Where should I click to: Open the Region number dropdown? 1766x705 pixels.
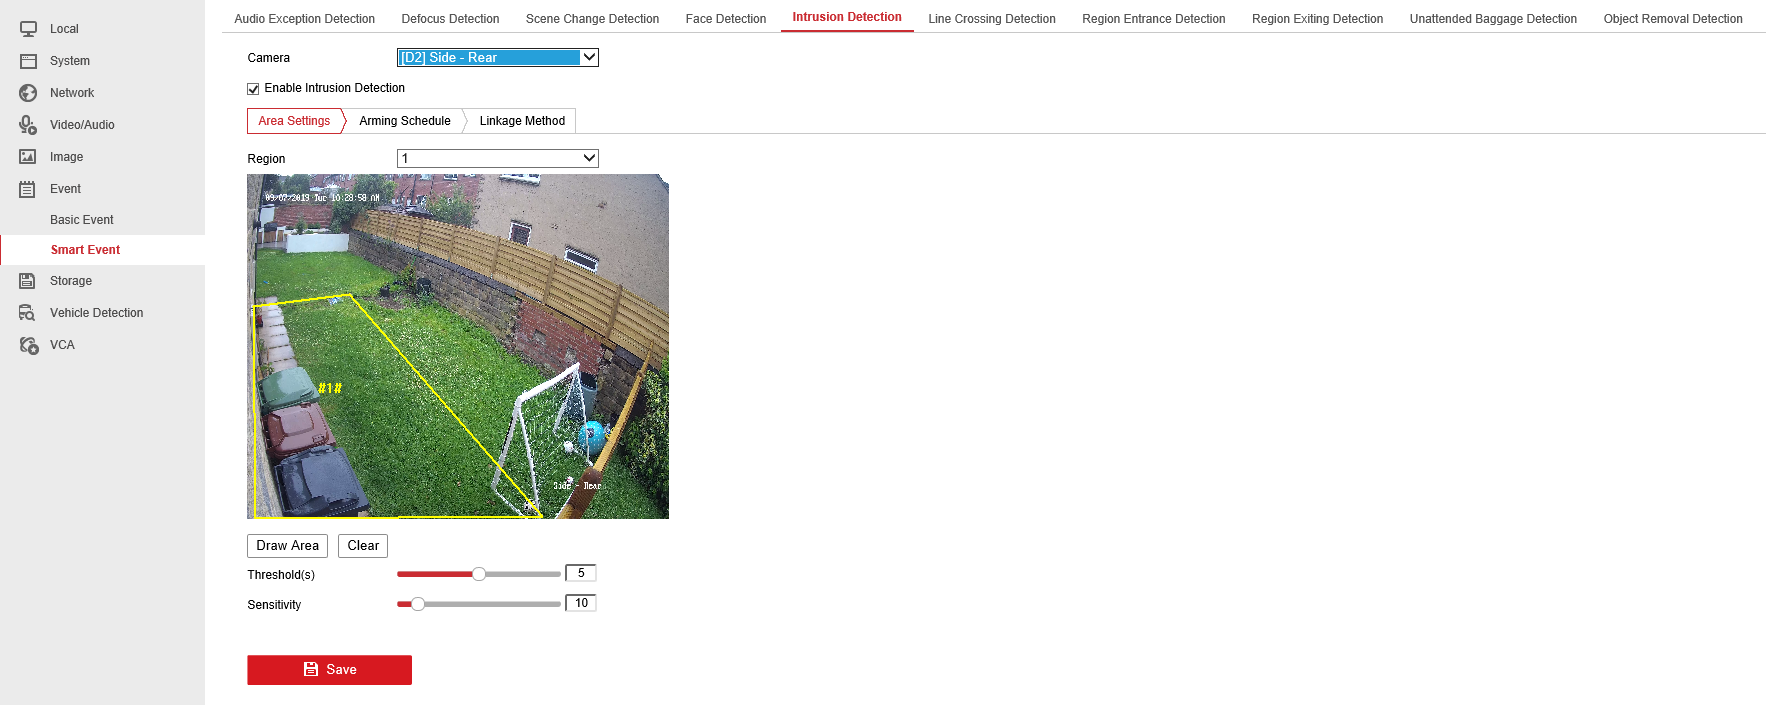coord(498,158)
